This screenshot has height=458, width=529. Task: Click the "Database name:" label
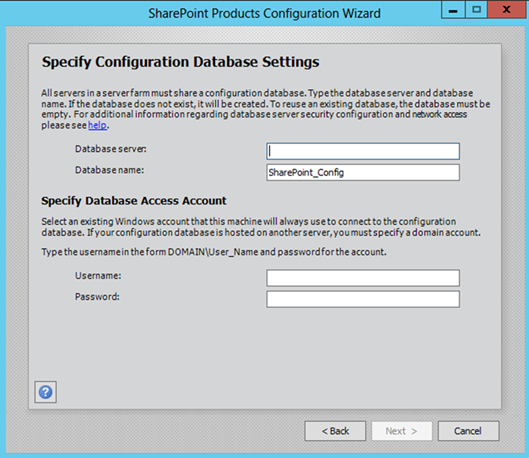tap(109, 170)
